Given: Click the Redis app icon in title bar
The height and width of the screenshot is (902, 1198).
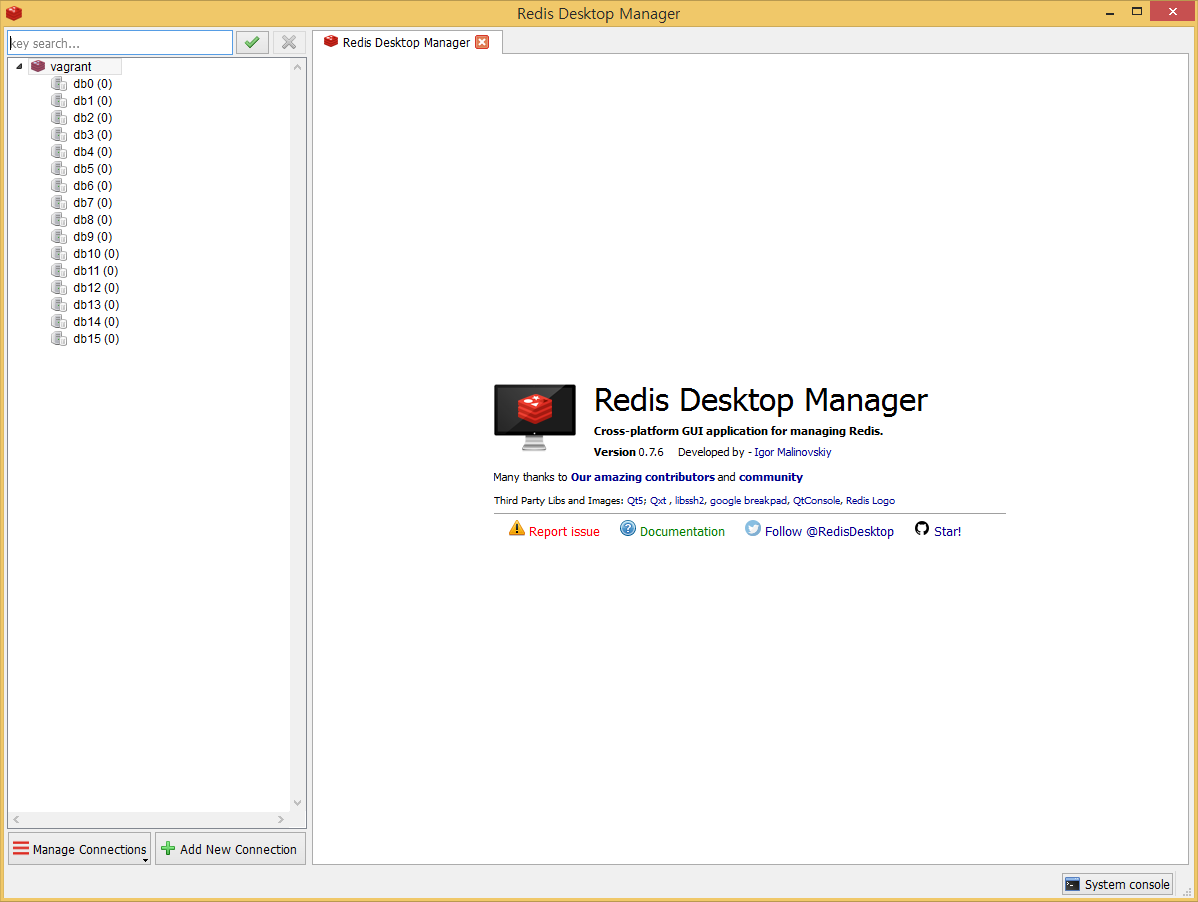Looking at the screenshot, I should [x=14, y=13].
